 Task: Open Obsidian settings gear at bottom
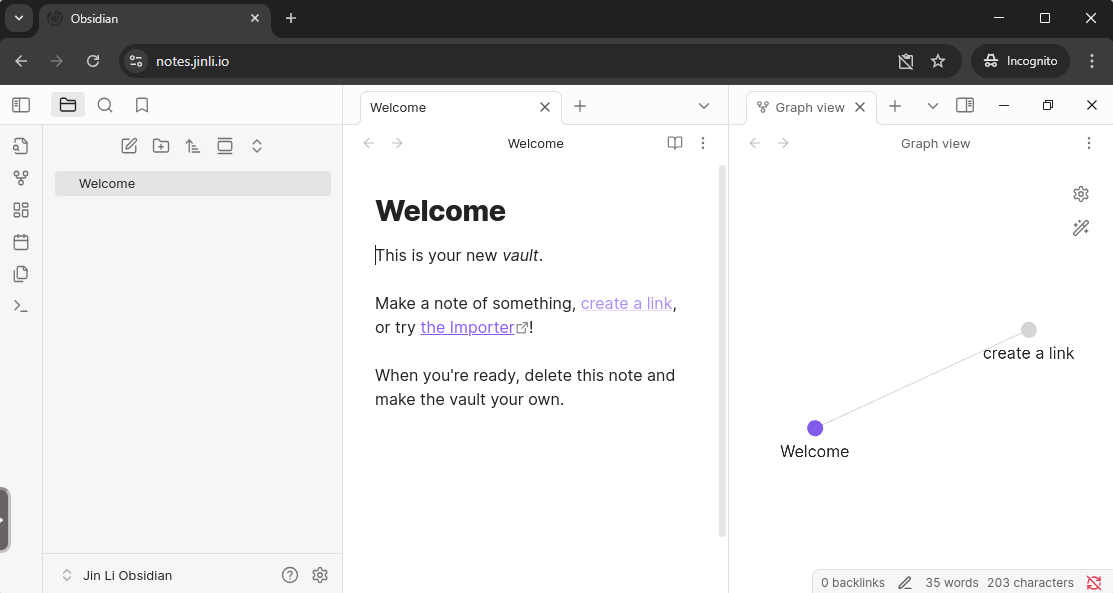click(320, 575)
